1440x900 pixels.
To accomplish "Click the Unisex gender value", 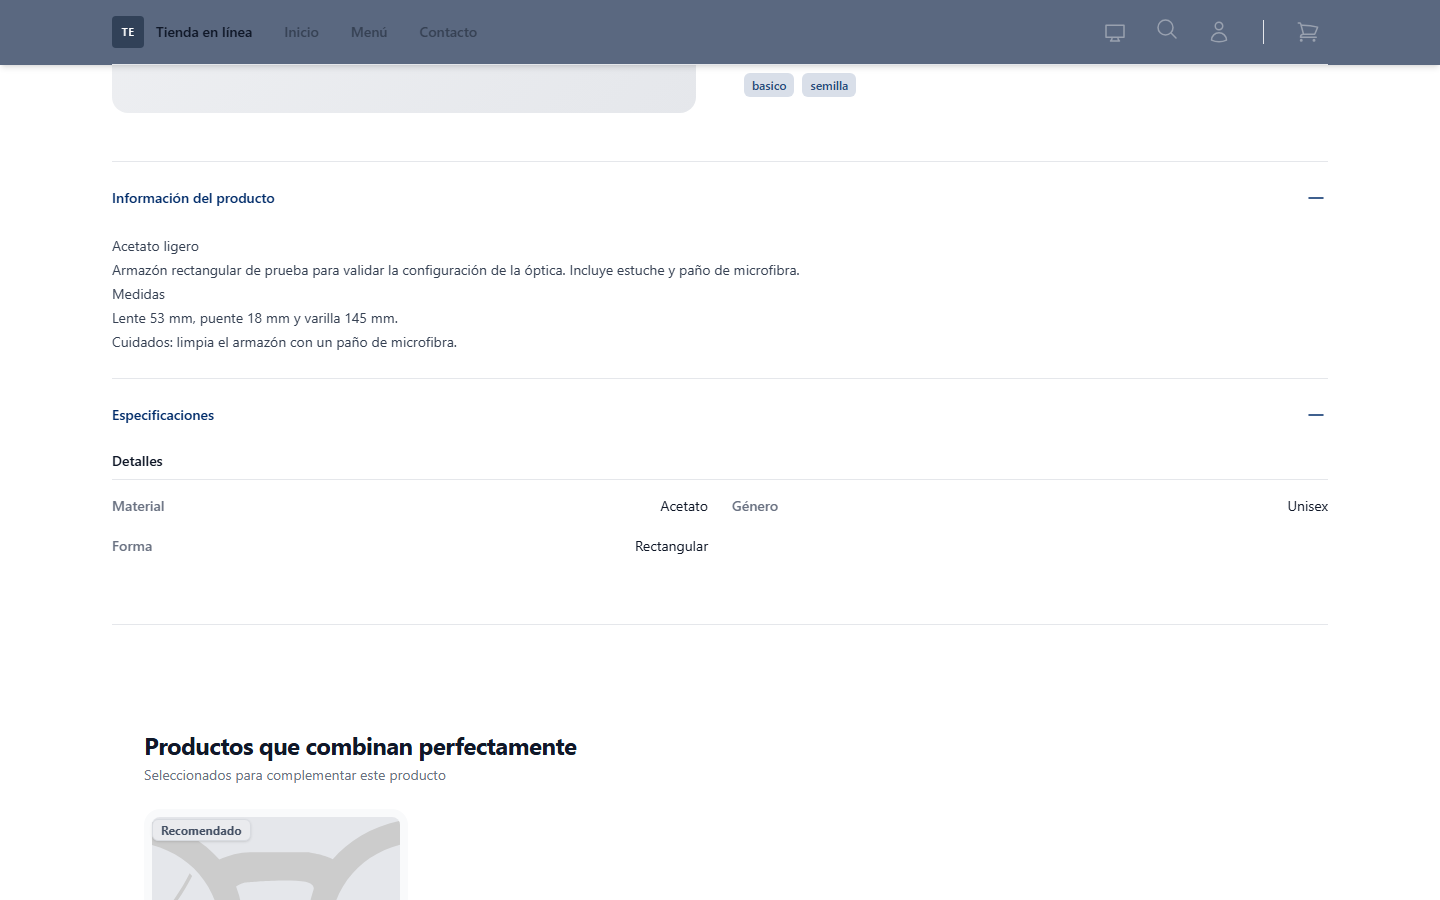I will point(1307,506).
